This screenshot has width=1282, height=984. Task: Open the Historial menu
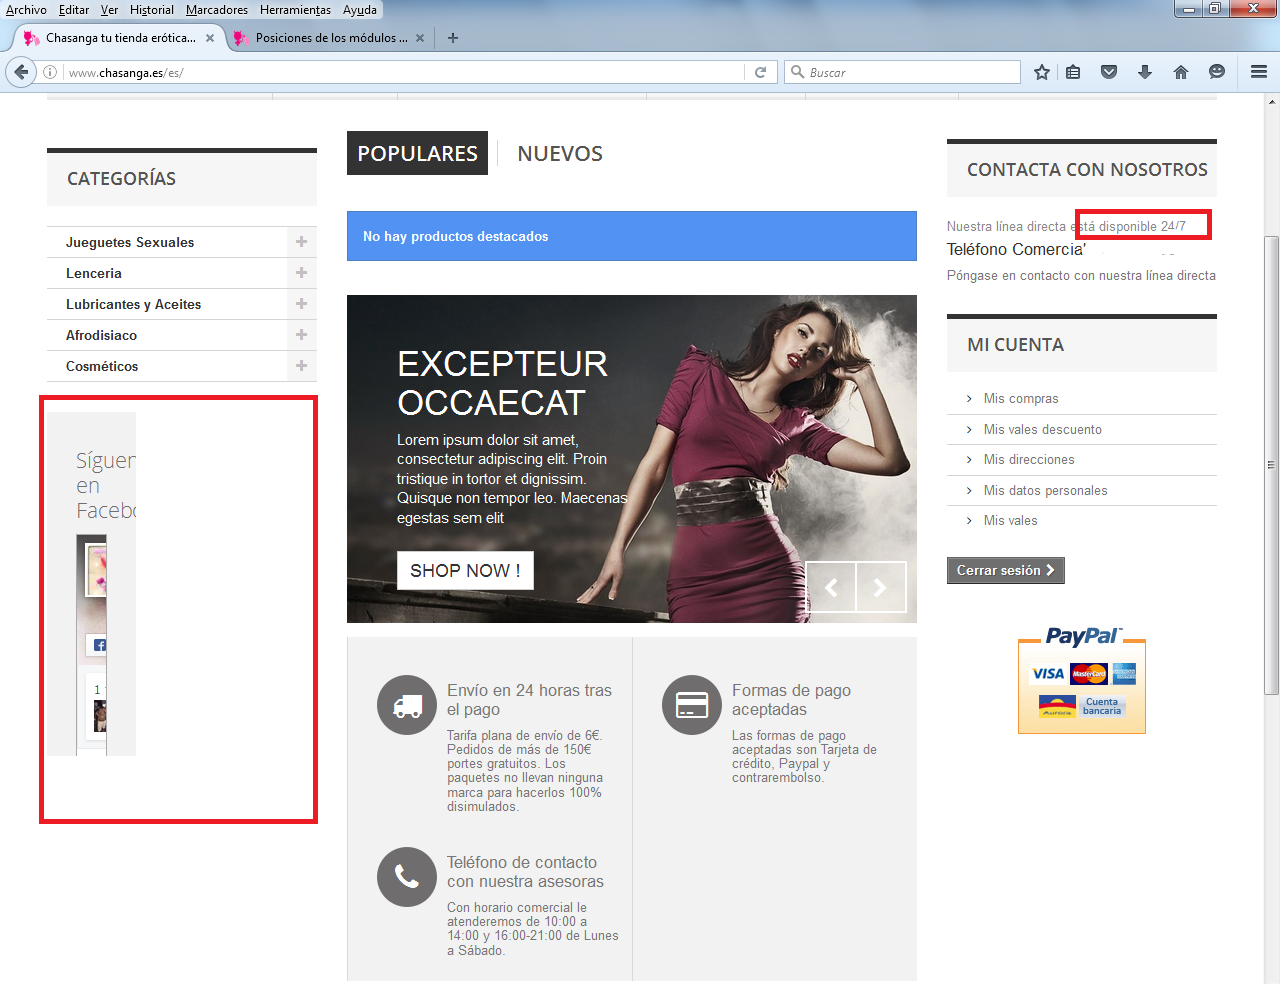(x=152, y=10)
